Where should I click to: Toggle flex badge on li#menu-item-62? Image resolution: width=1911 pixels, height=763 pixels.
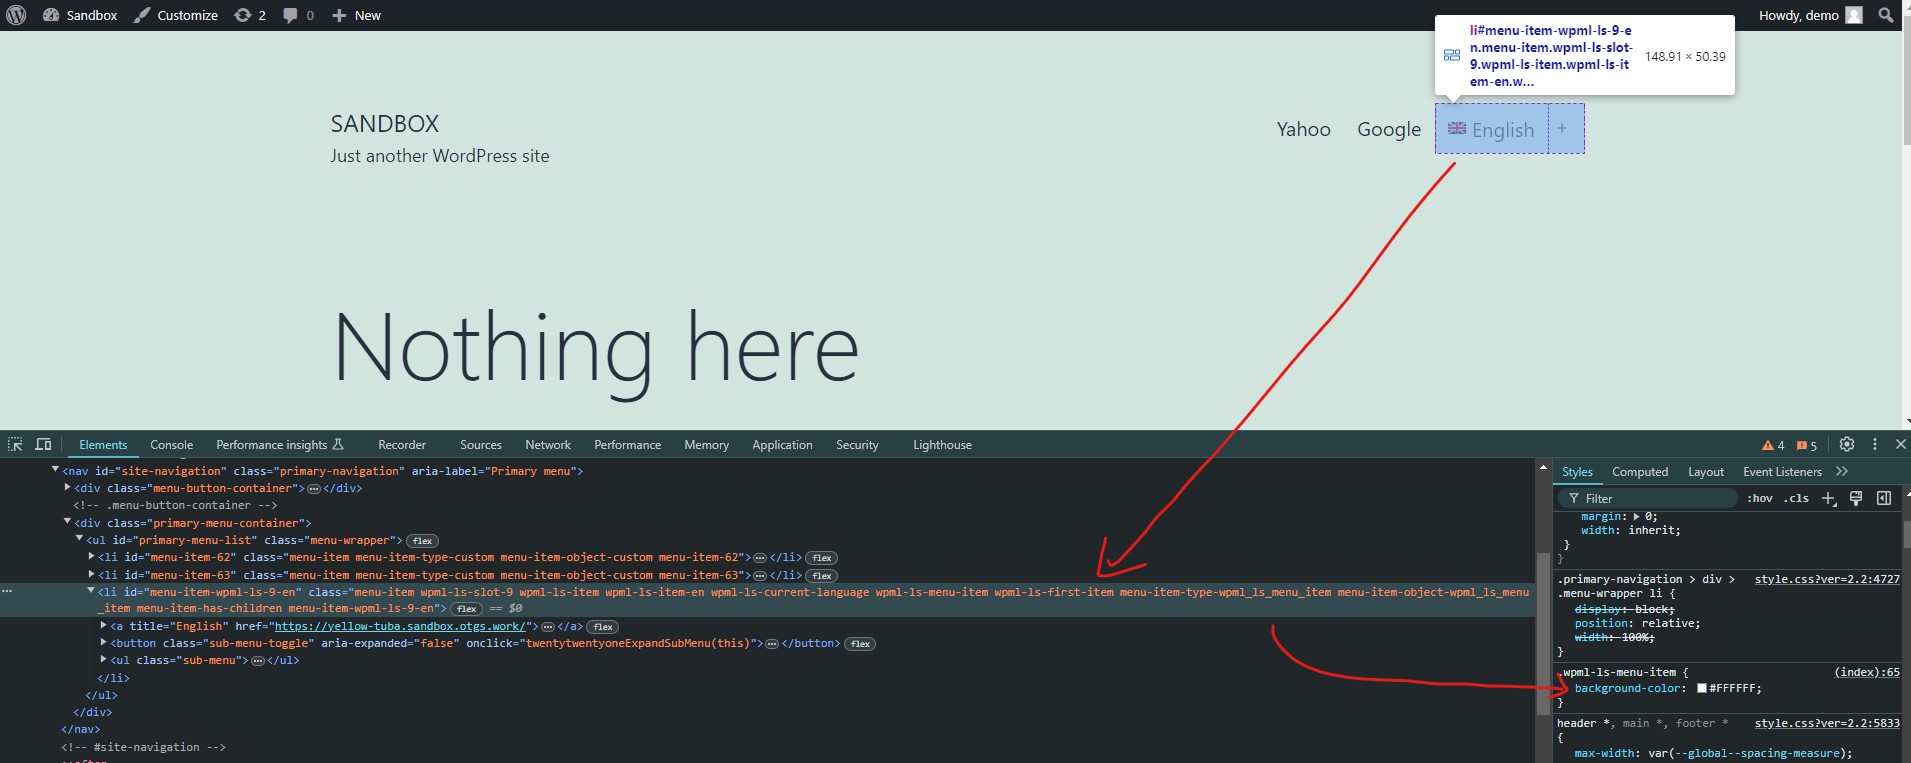click(822, 558)
